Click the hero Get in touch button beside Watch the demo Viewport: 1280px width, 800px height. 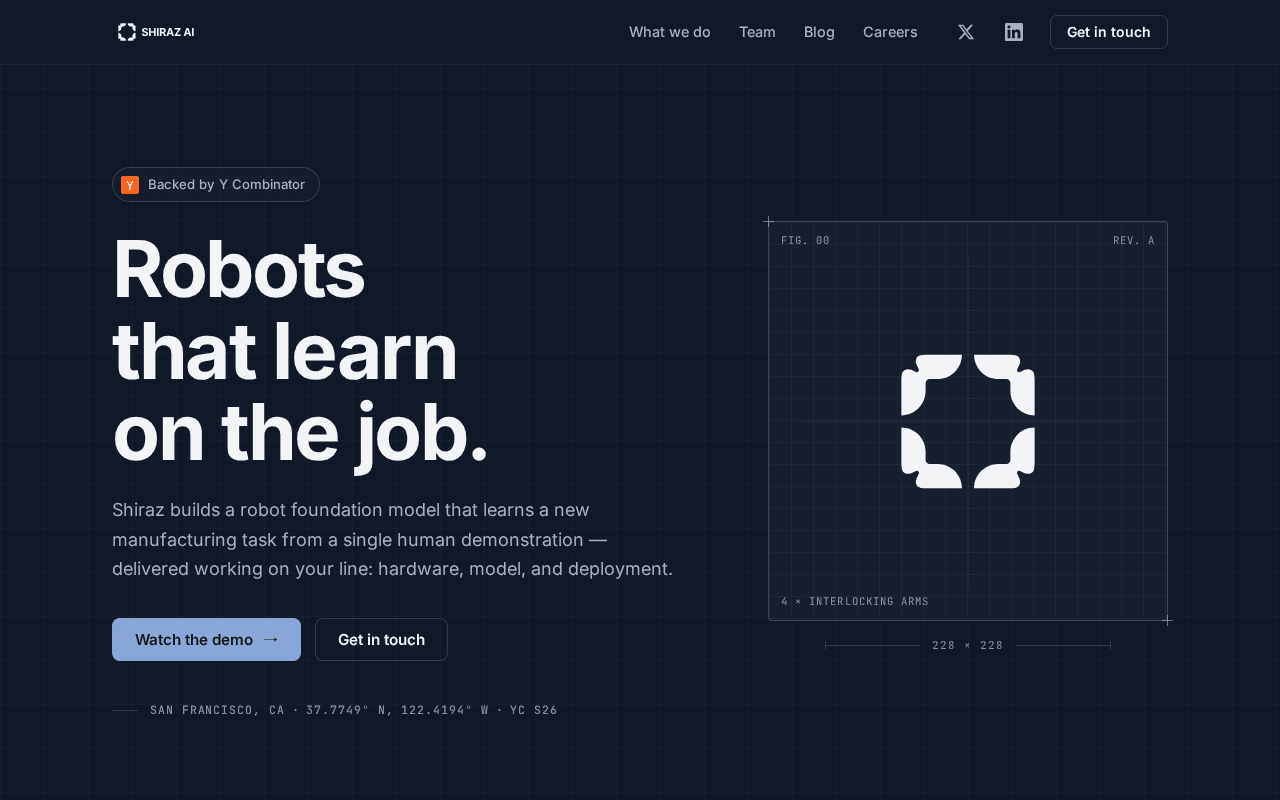381,639
